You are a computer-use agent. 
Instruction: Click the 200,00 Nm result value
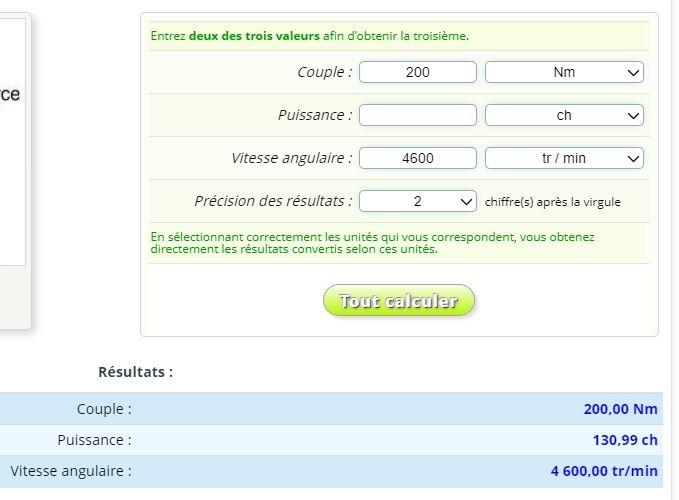point(620,409)
